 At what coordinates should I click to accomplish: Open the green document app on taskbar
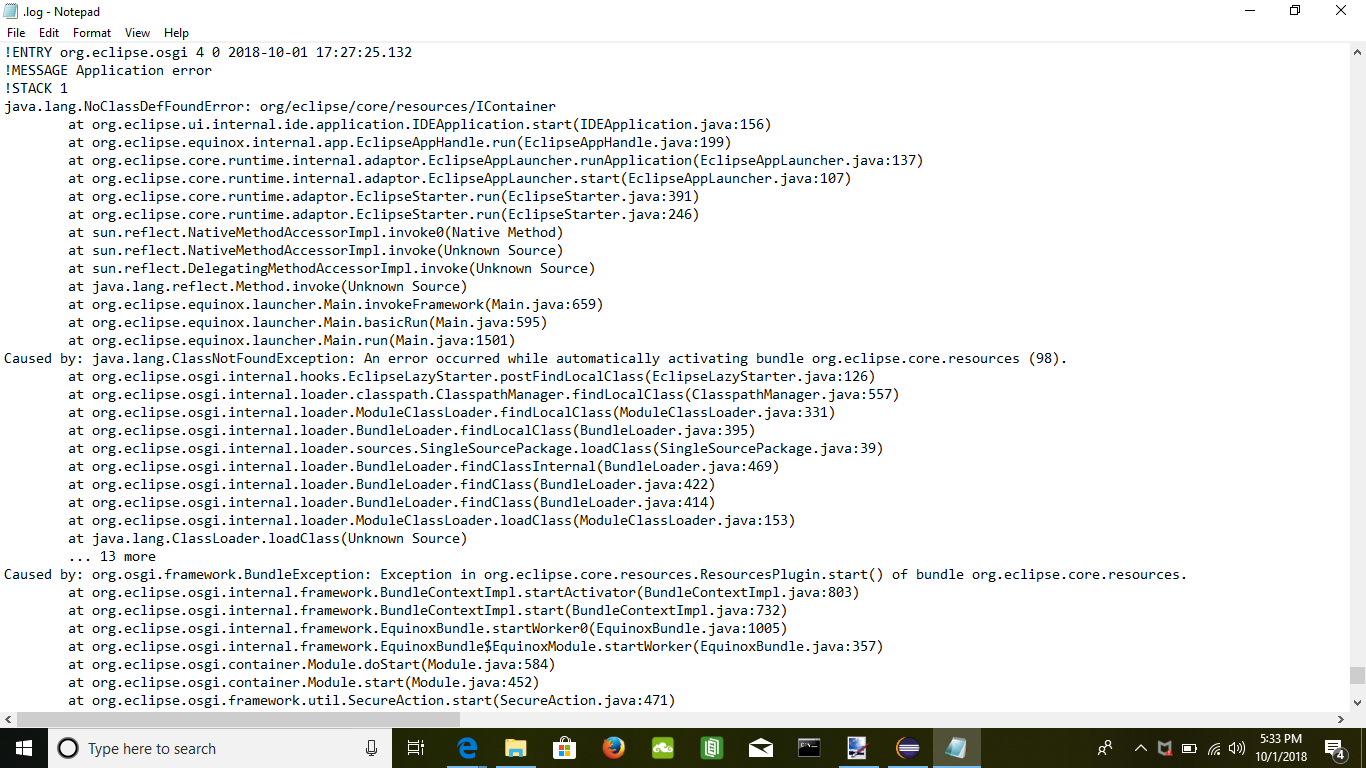point(712,748)
